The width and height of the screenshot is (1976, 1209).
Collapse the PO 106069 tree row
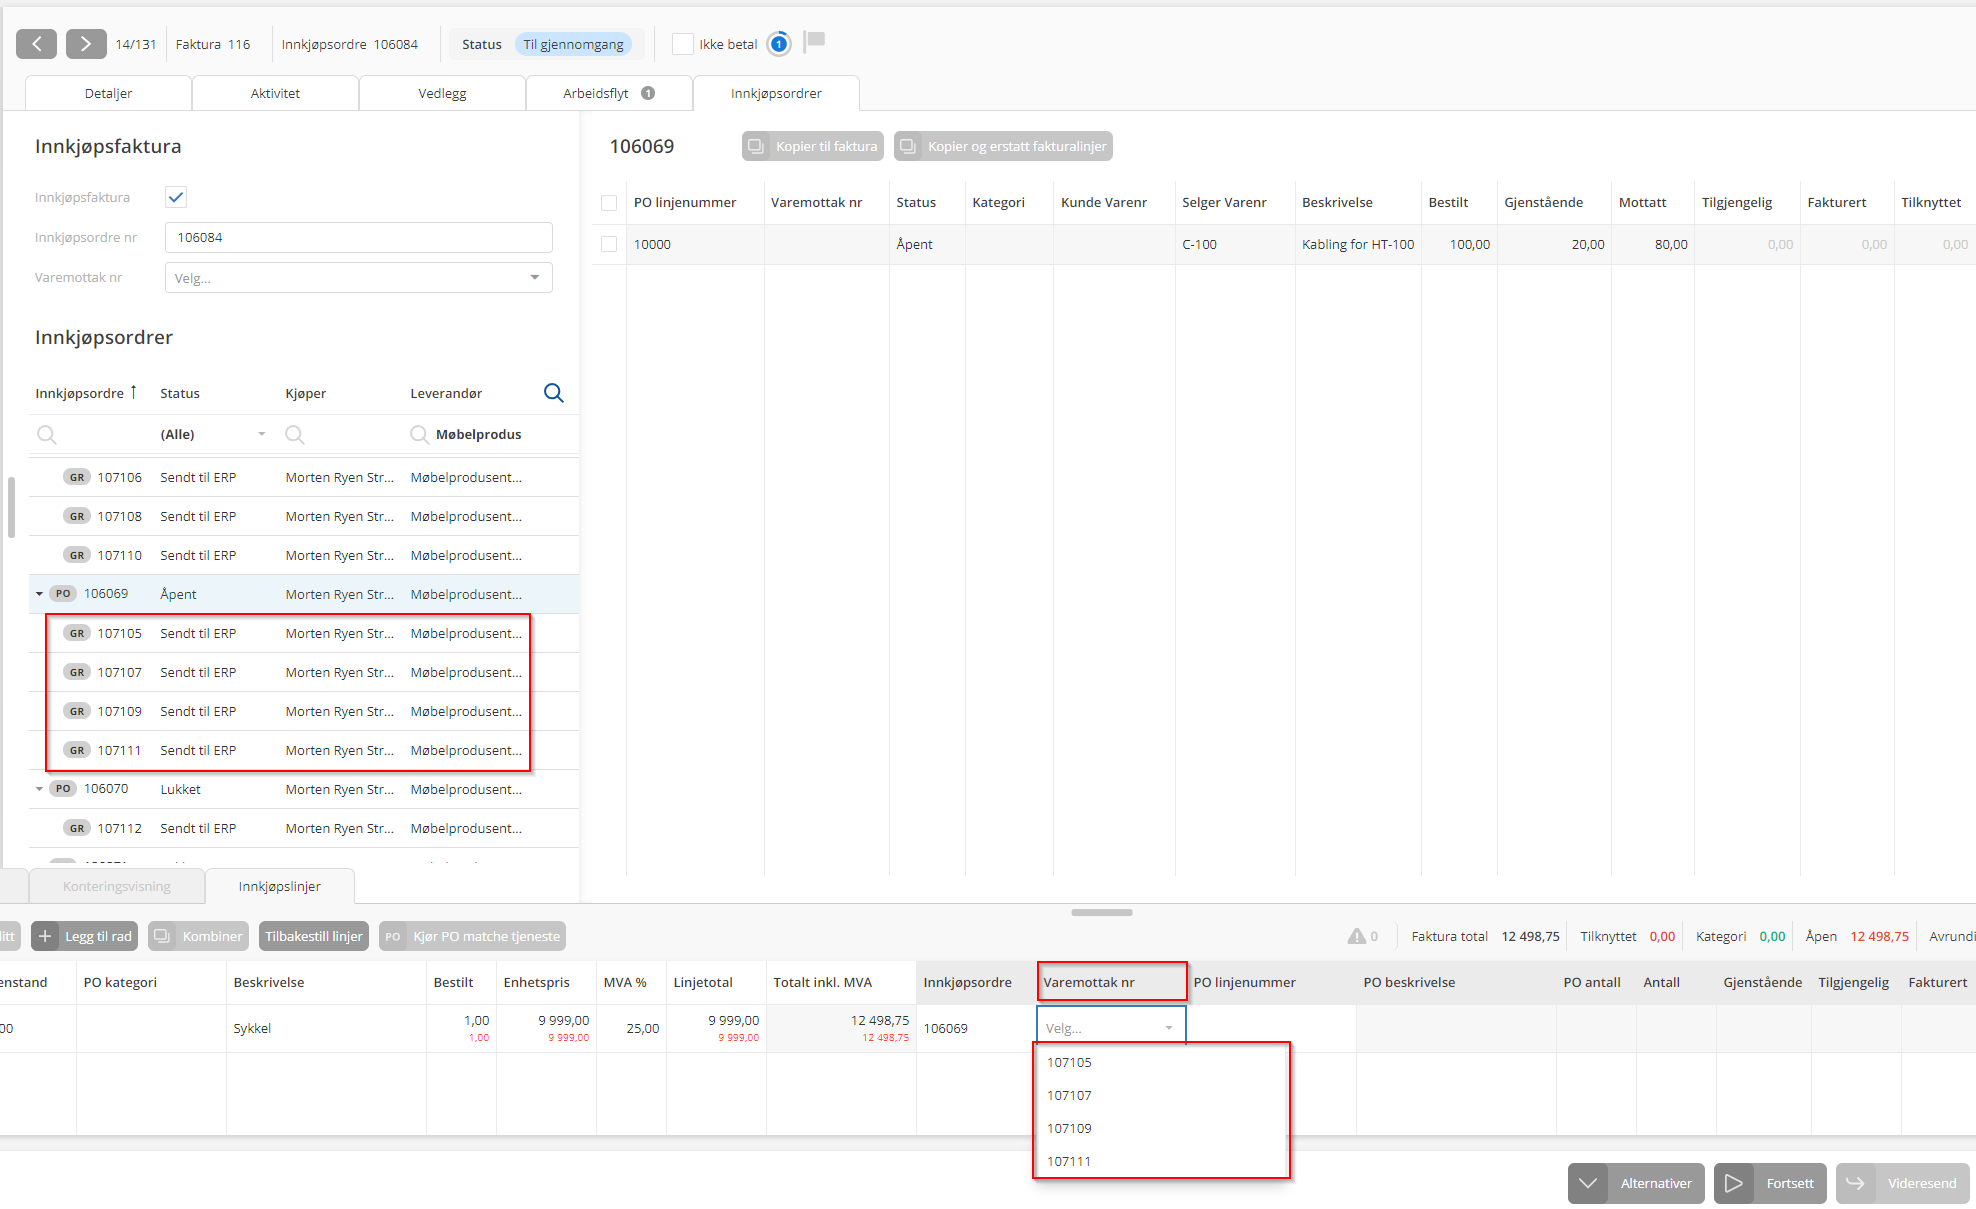(39, 594)
